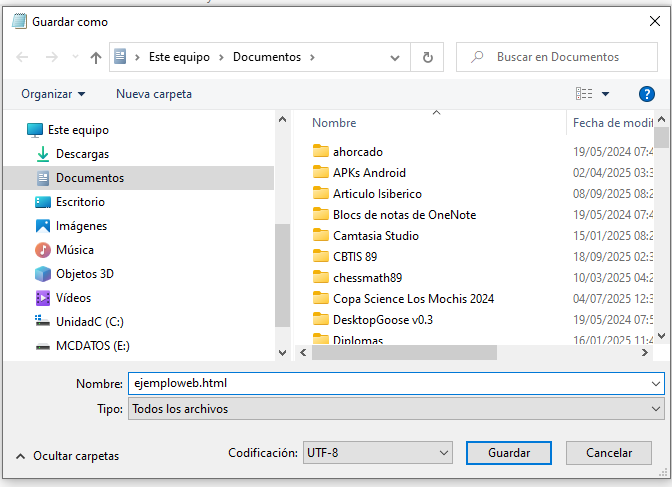Open the view options dropdown arrow

[605, 94]
